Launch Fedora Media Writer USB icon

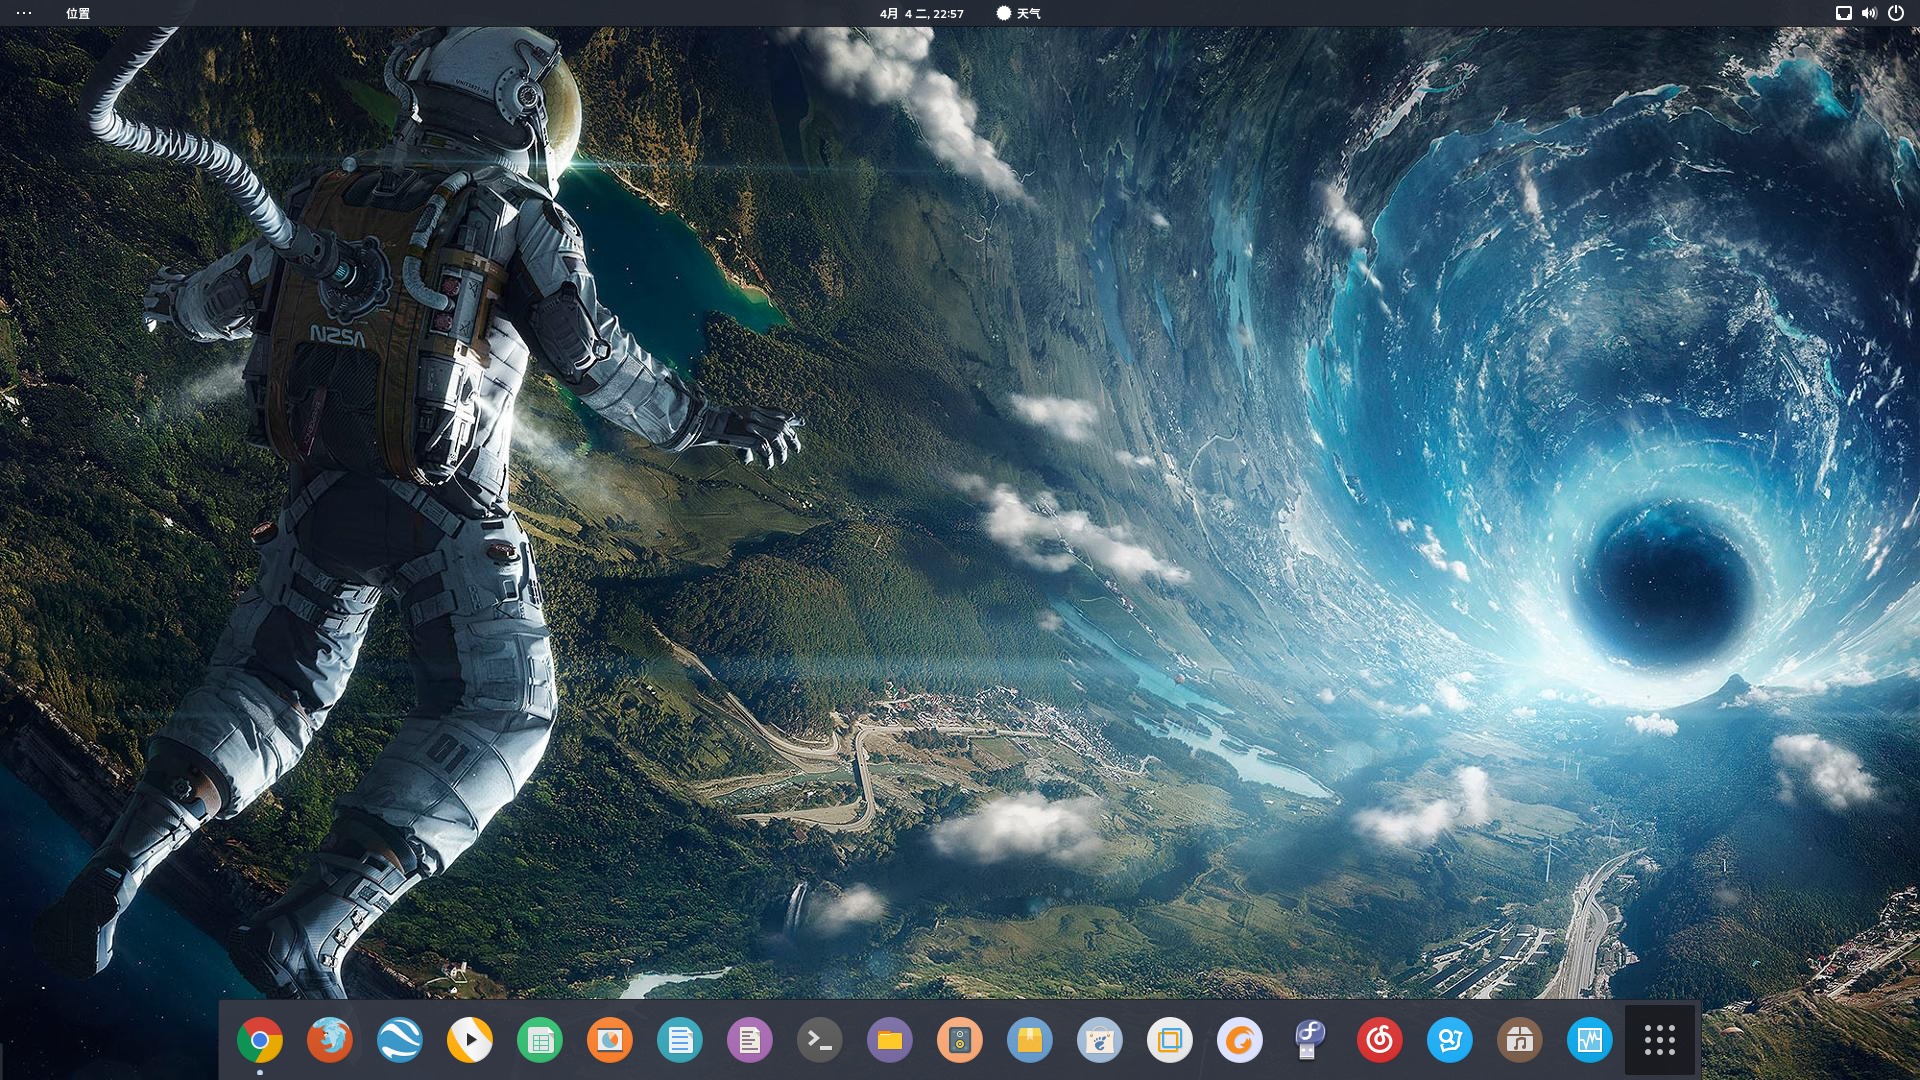(x=1309, y=1041)
